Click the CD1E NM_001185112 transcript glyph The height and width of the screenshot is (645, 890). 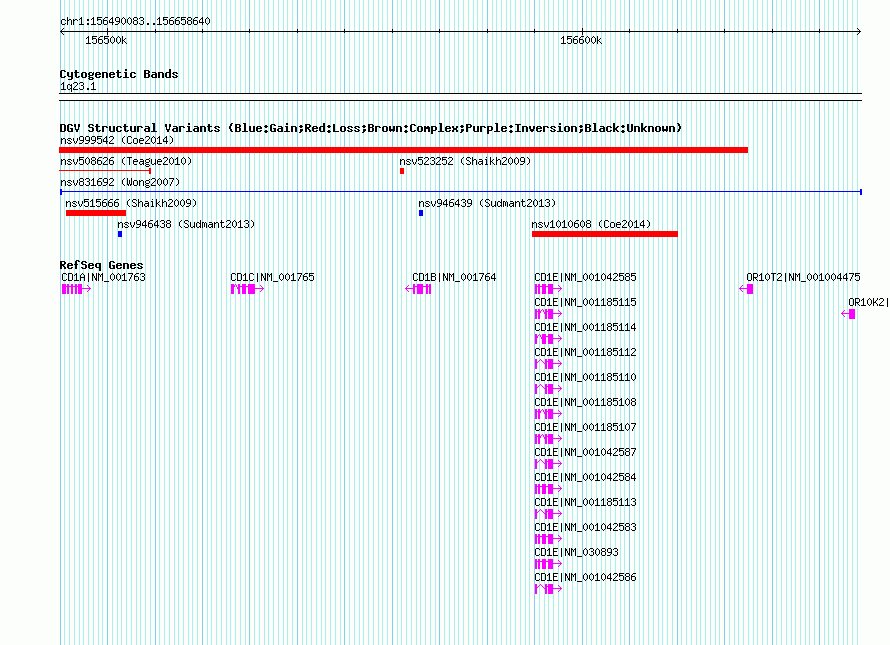point(548,364)
